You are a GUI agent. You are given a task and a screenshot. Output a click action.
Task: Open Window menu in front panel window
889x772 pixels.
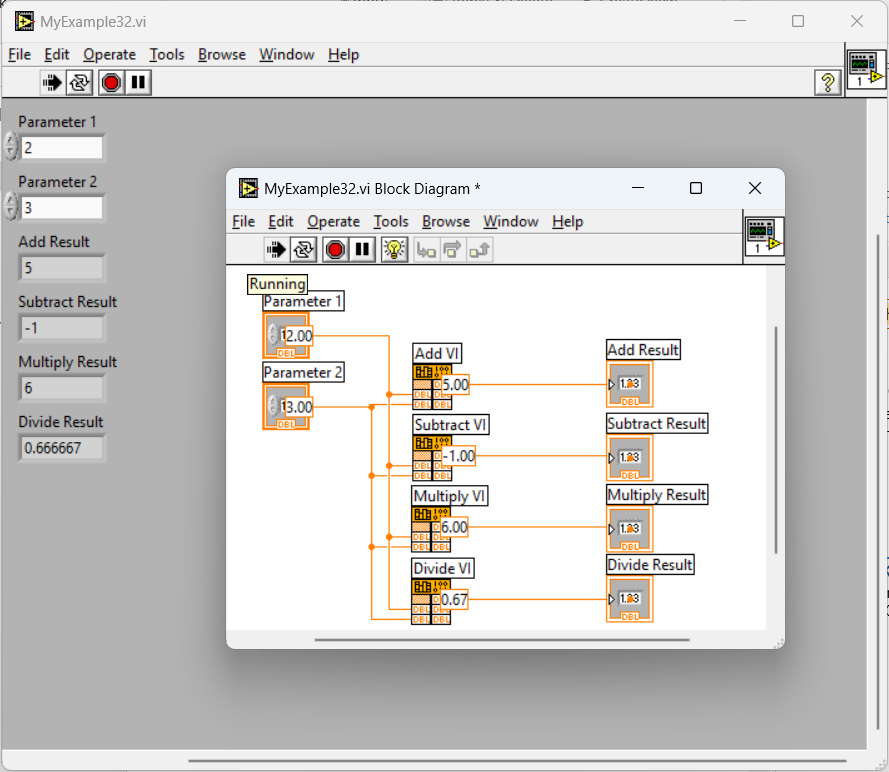tap(287, 54)
